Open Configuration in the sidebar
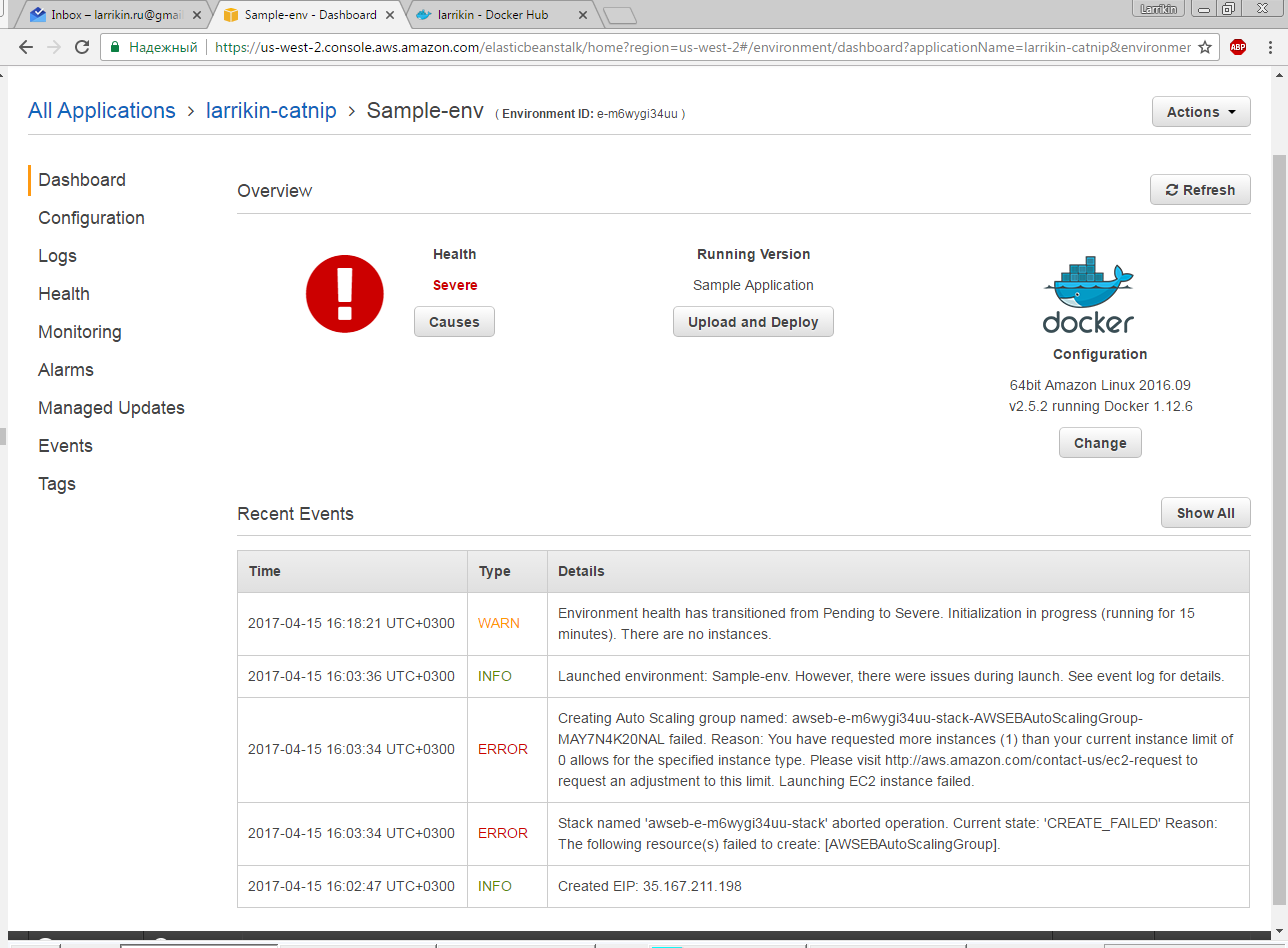This screenshot has width=1288, height=948. (91, 218)
